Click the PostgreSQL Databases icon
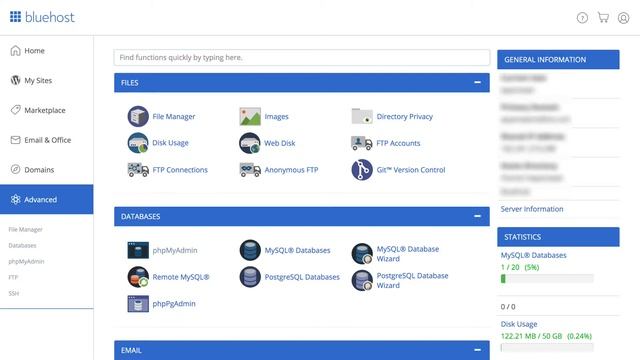Viewport: 640px width, 360px height. pos(250,277)
